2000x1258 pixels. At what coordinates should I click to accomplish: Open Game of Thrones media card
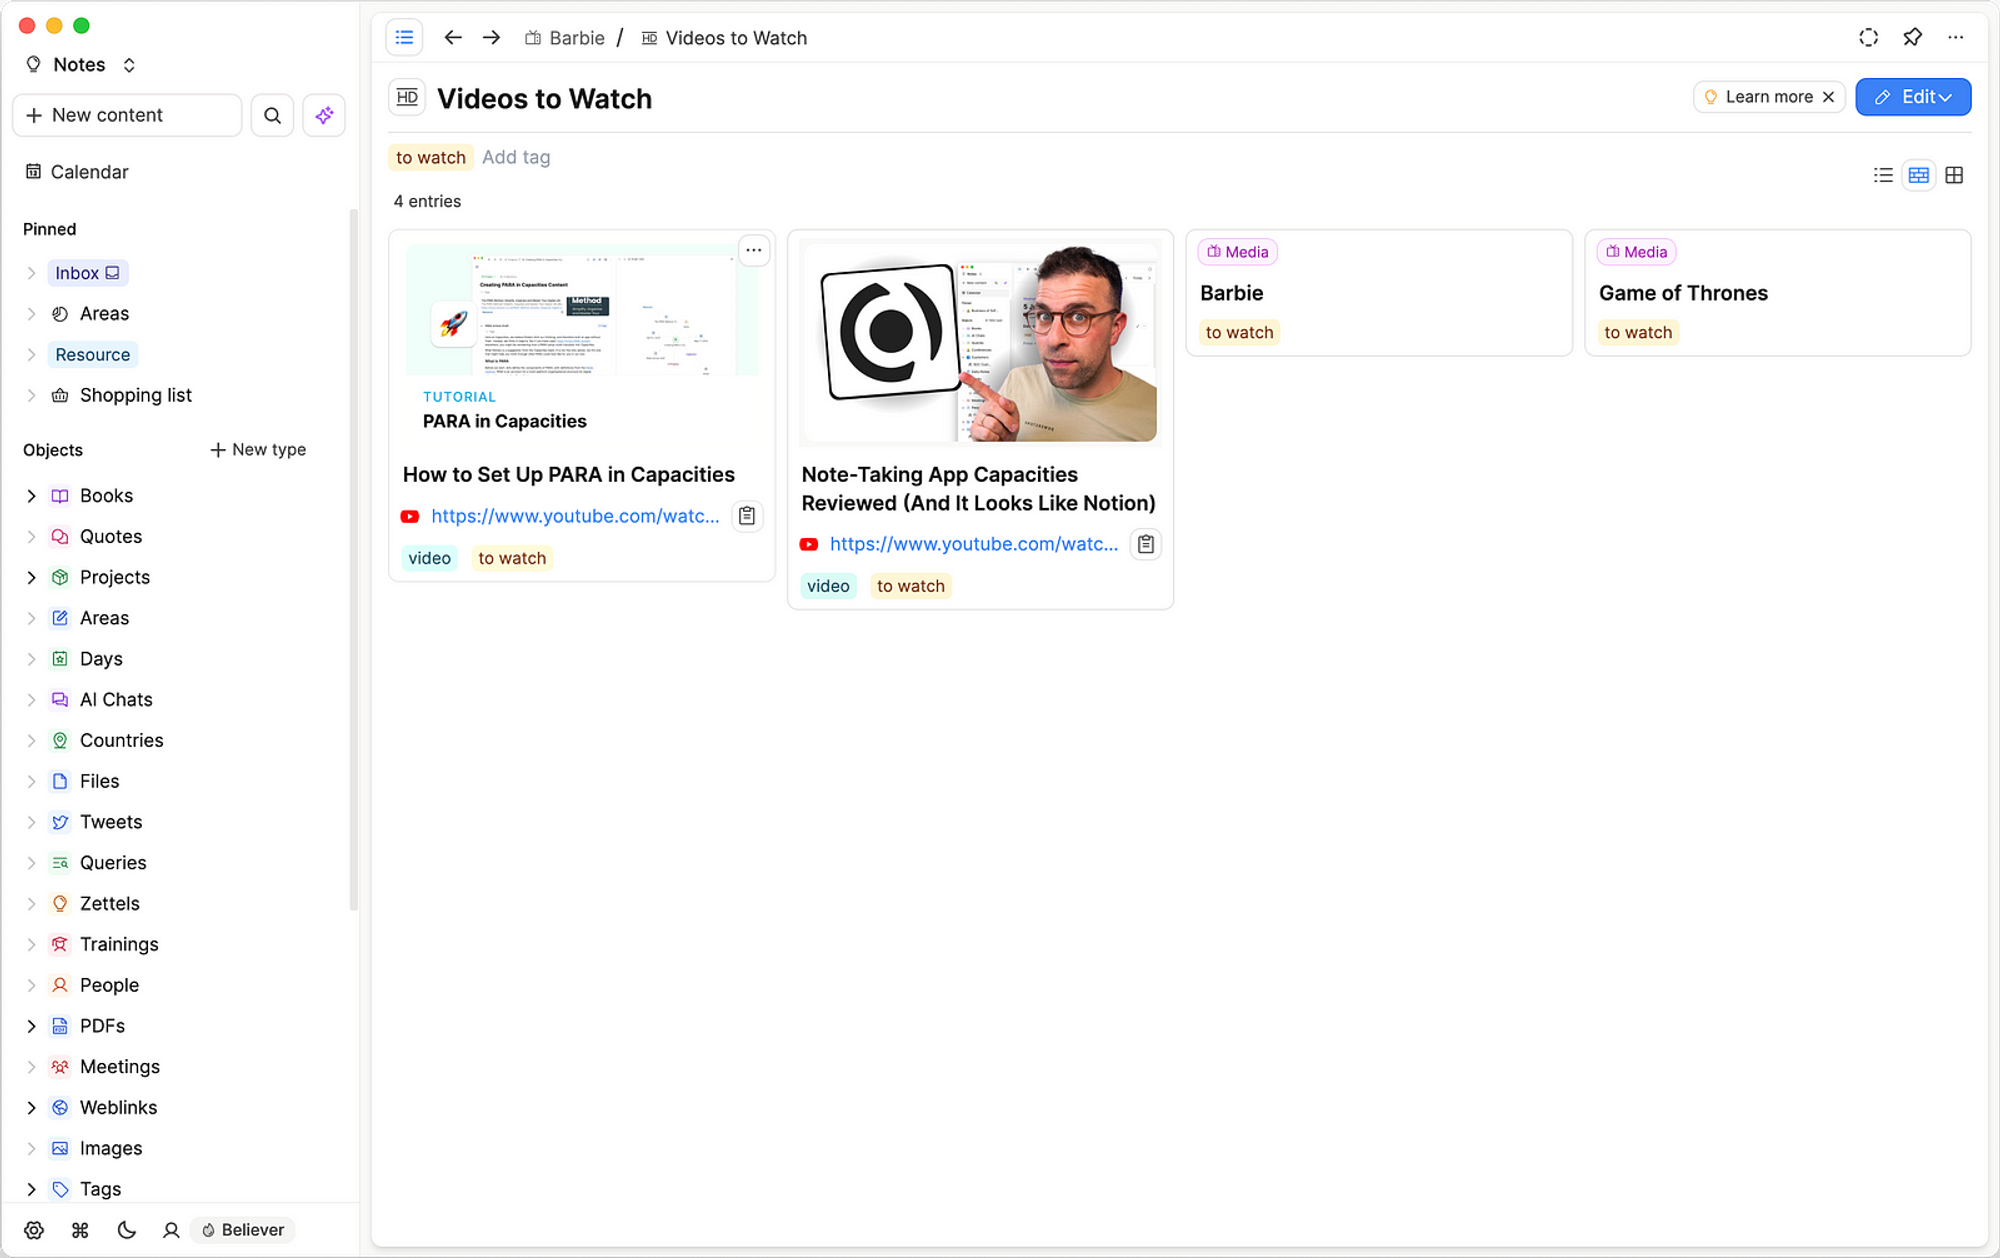1778,293
